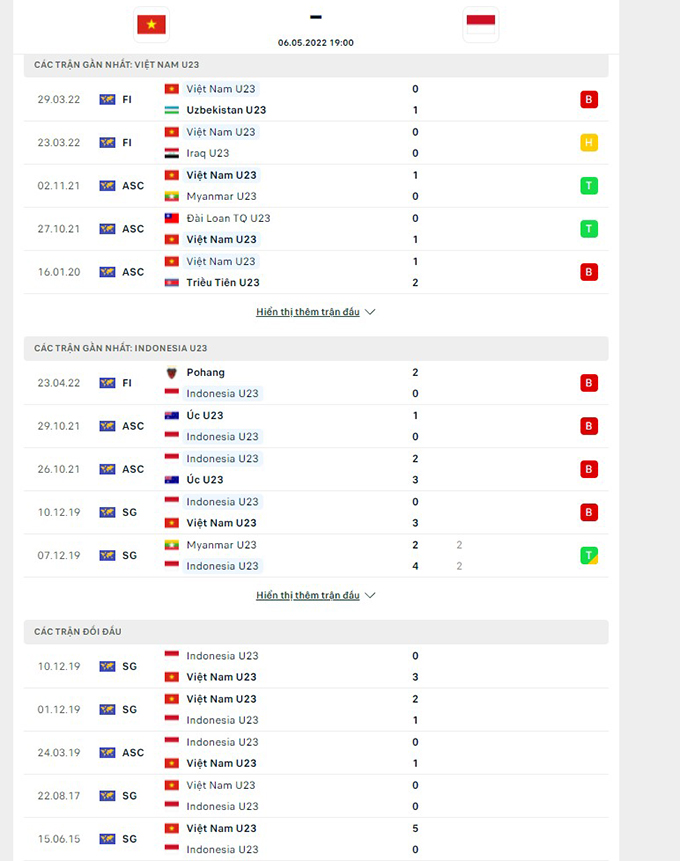Open the Iraq U23 team link
680x861 pixels.
pos(207,153)
